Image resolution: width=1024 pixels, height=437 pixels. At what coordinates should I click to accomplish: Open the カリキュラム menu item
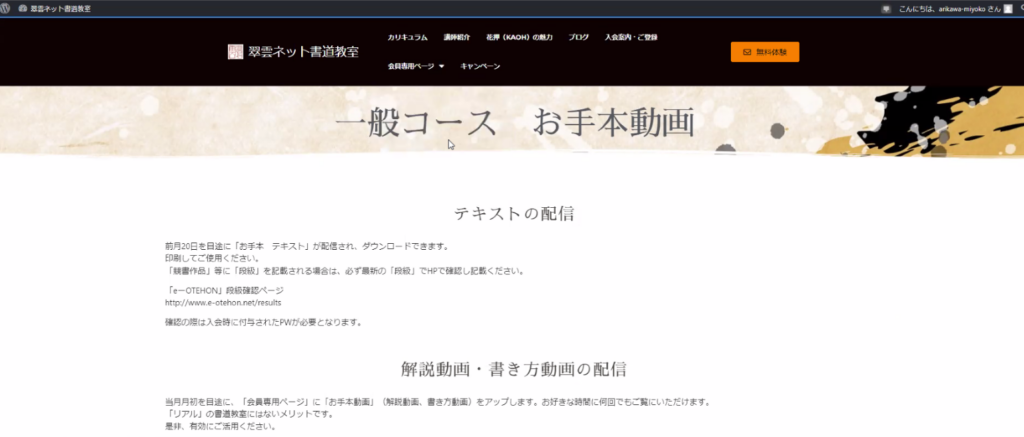point(408,37)
